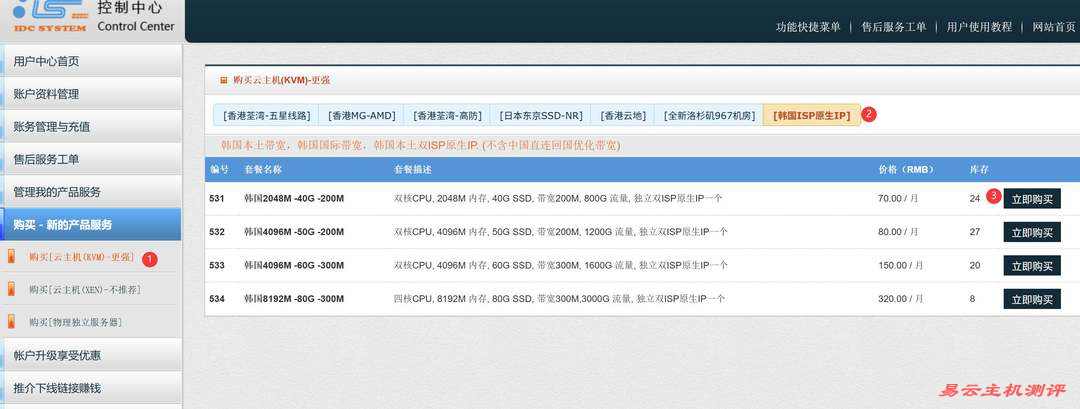Click plan number 531
The width and height of the screenshot is (1080, 409).
tap(217, 198)
